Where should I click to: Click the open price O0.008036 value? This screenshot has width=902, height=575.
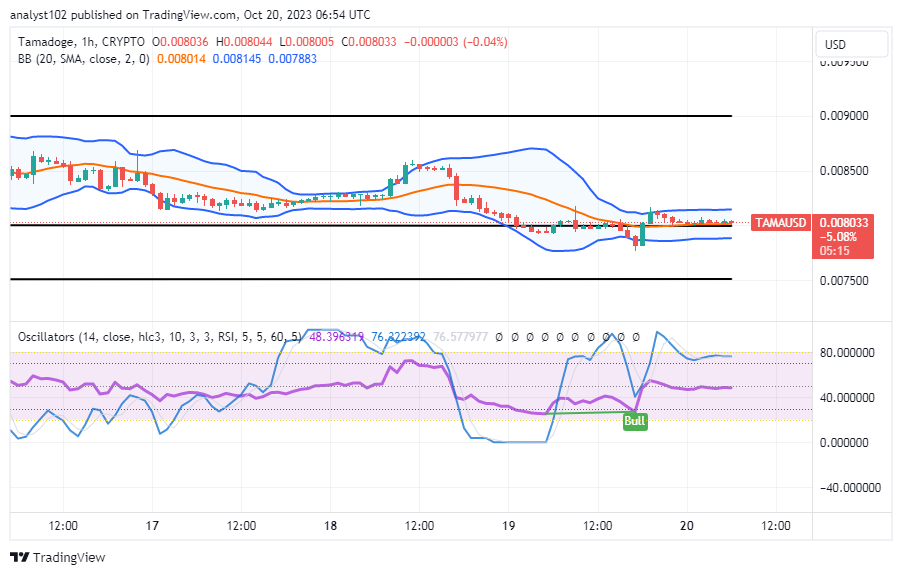point(180,42)
